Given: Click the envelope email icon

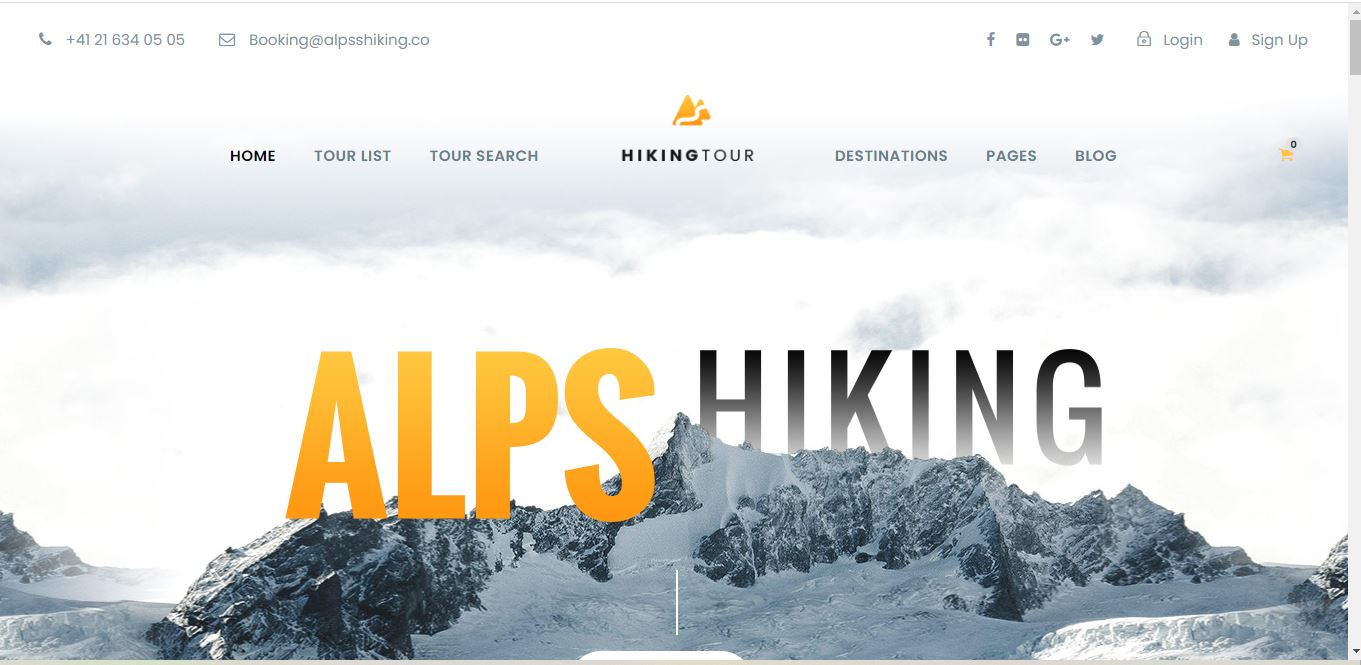Looking at the screenshot, I should (227, 40).
